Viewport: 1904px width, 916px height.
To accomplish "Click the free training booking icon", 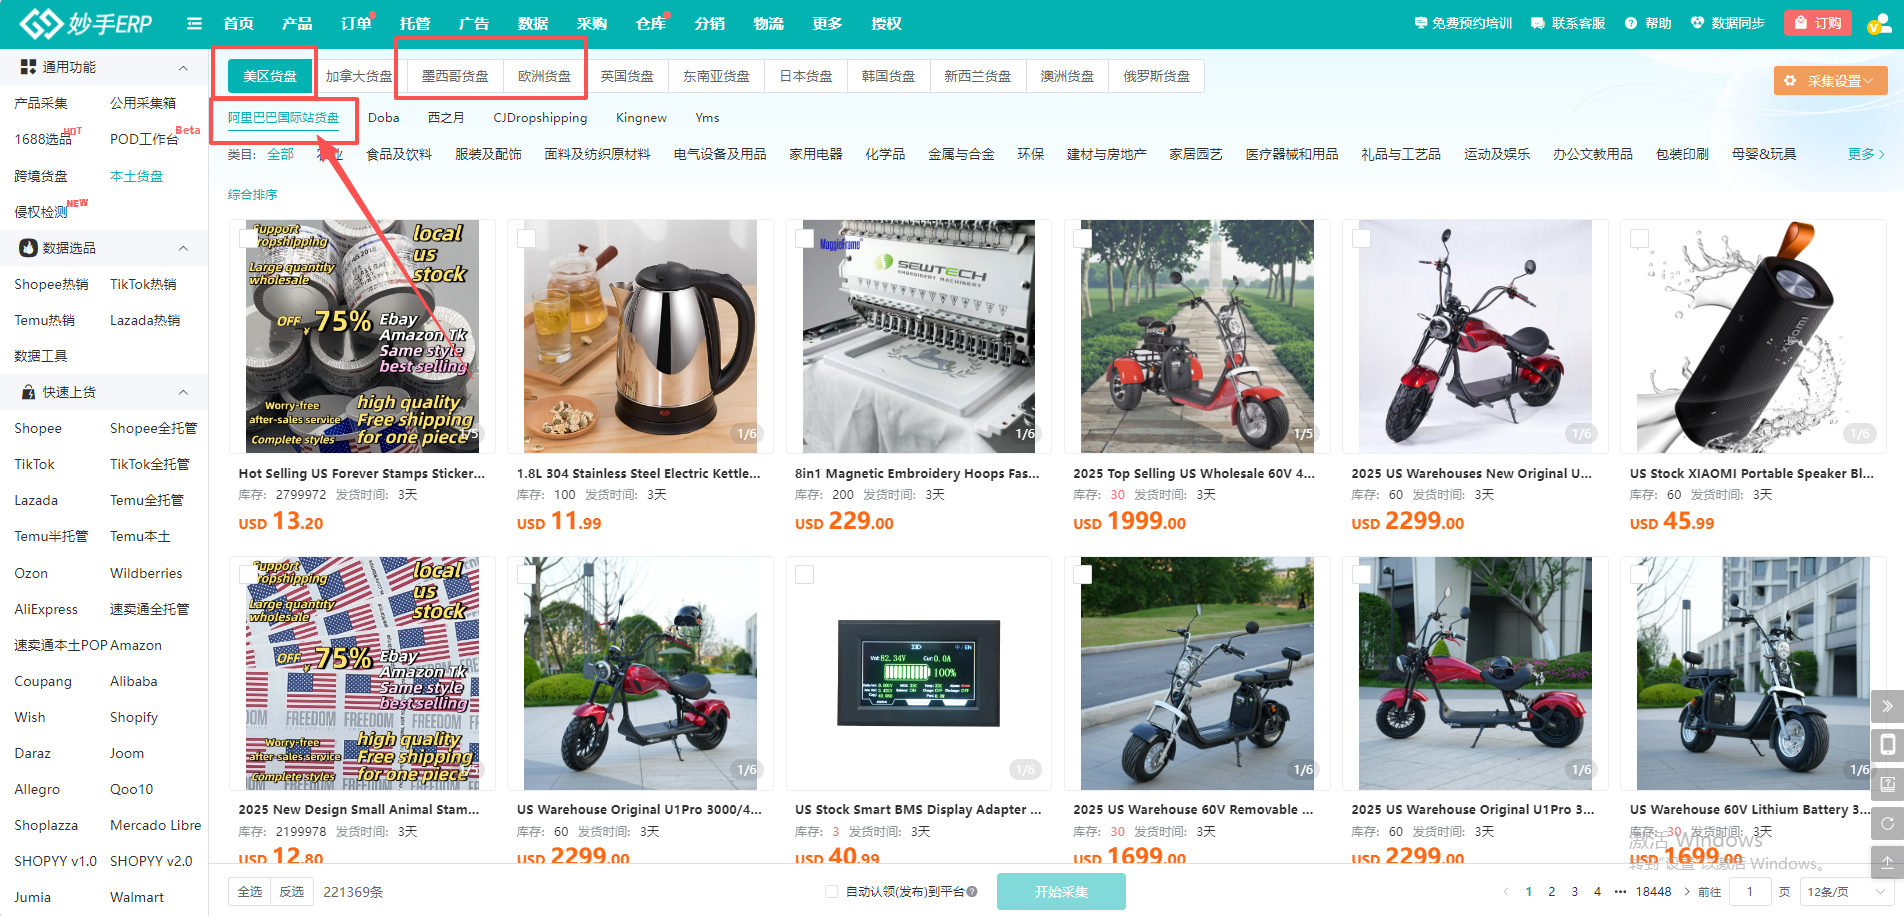I will click(1420, 23).
